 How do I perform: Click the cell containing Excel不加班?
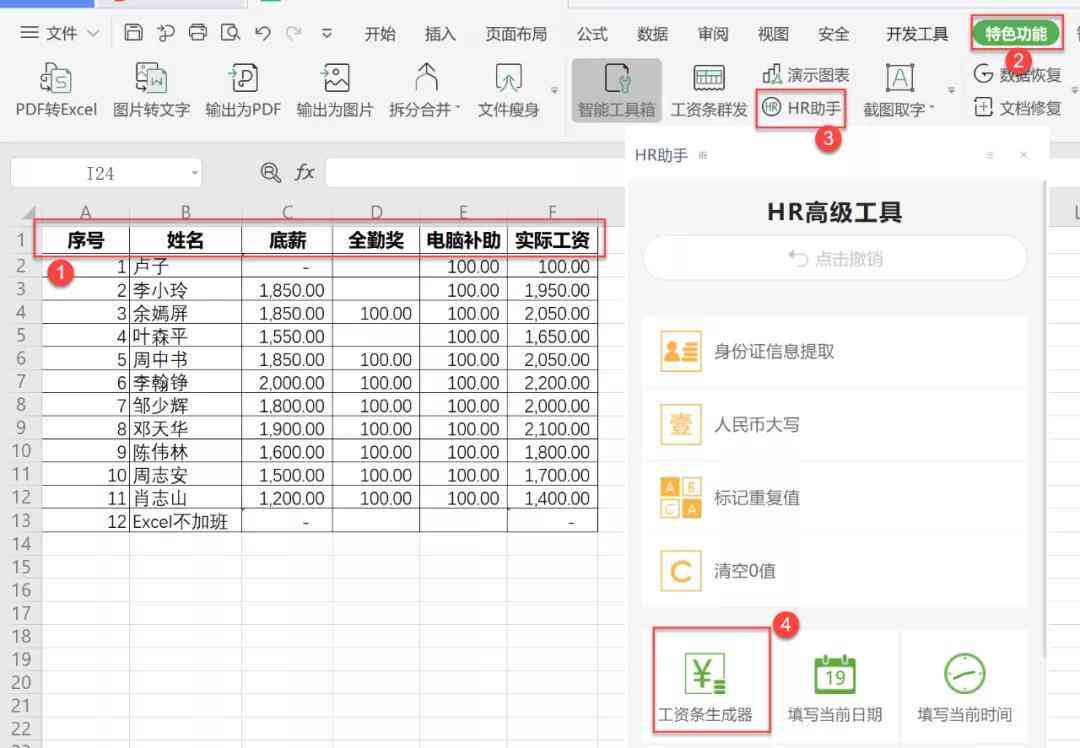click(185, 521)
